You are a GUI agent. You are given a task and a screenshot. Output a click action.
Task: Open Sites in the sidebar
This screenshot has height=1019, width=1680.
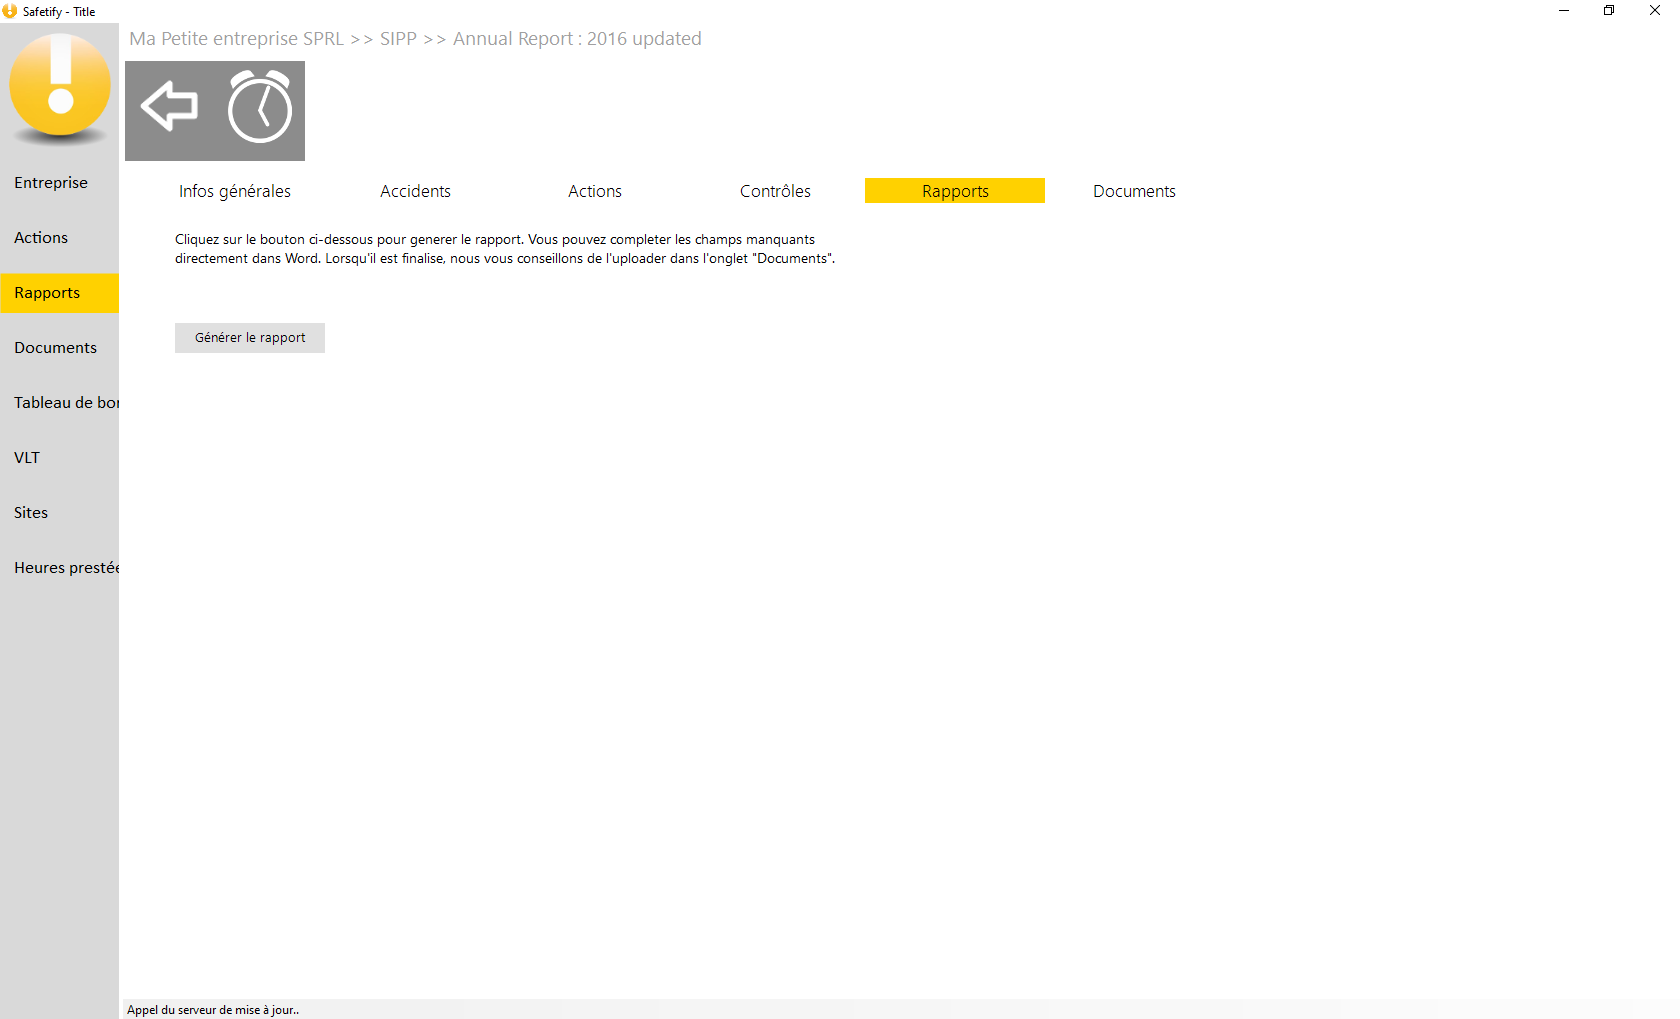[x=59, y=513]
